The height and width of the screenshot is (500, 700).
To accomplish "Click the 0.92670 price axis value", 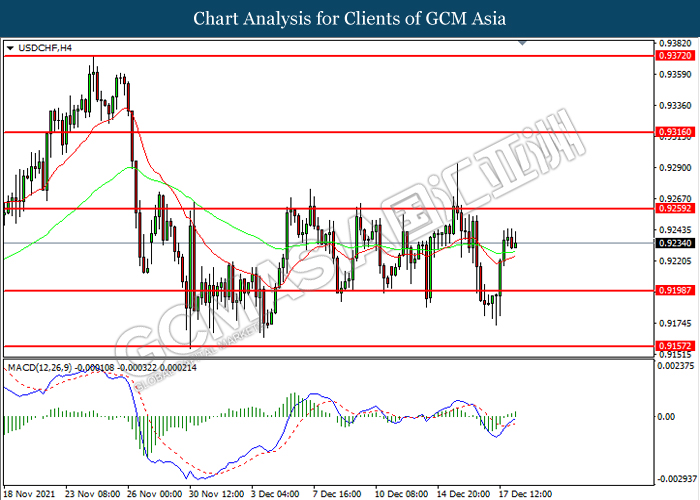I will (x=675, y=198).
